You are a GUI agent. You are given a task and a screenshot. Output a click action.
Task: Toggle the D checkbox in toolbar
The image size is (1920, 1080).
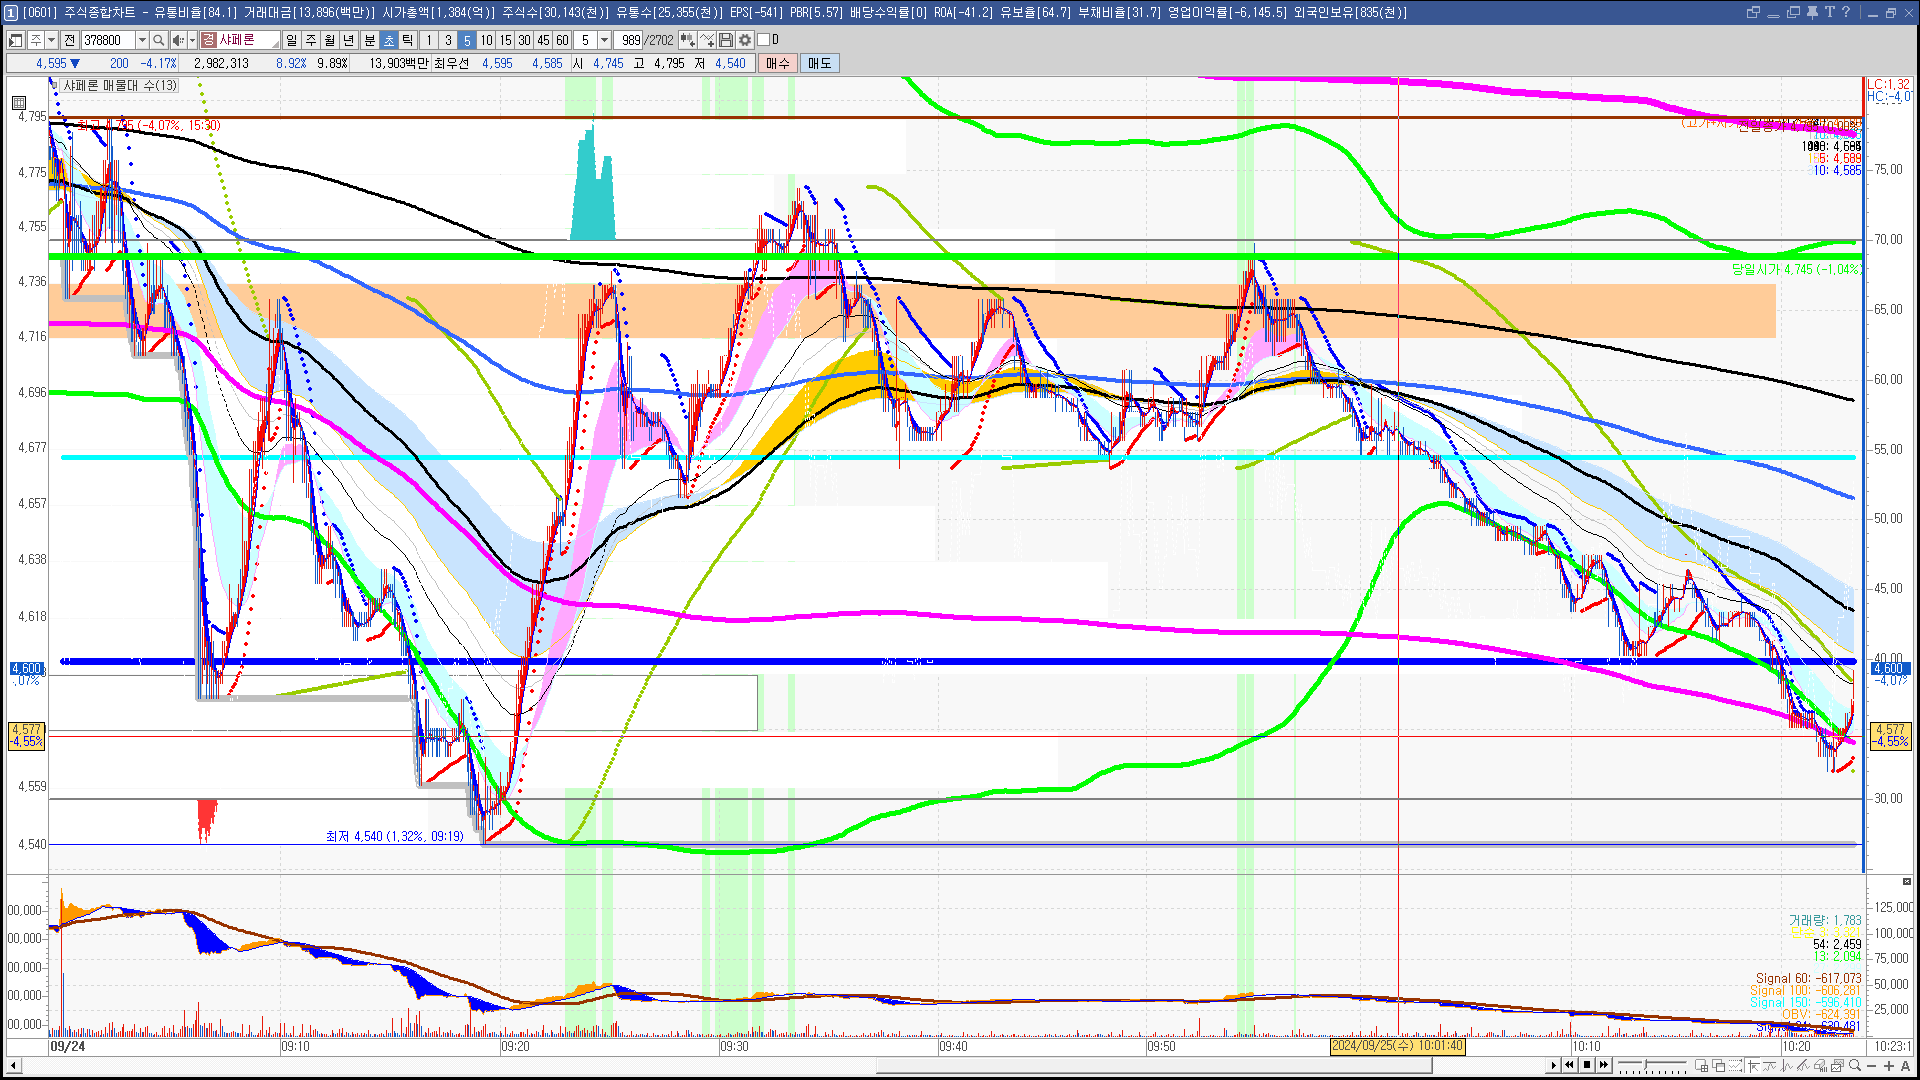click(764, 40)
